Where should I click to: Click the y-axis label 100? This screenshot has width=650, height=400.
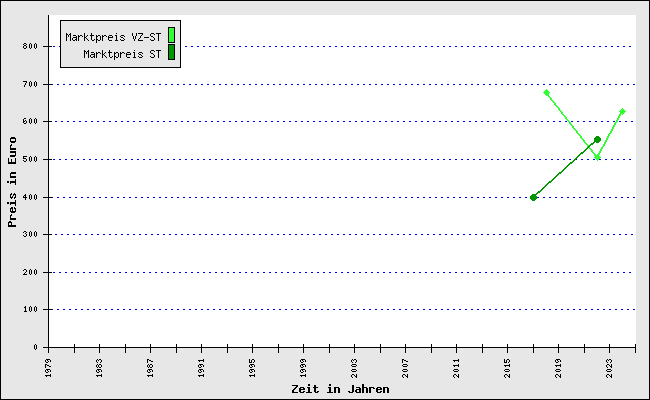[30, 309]
